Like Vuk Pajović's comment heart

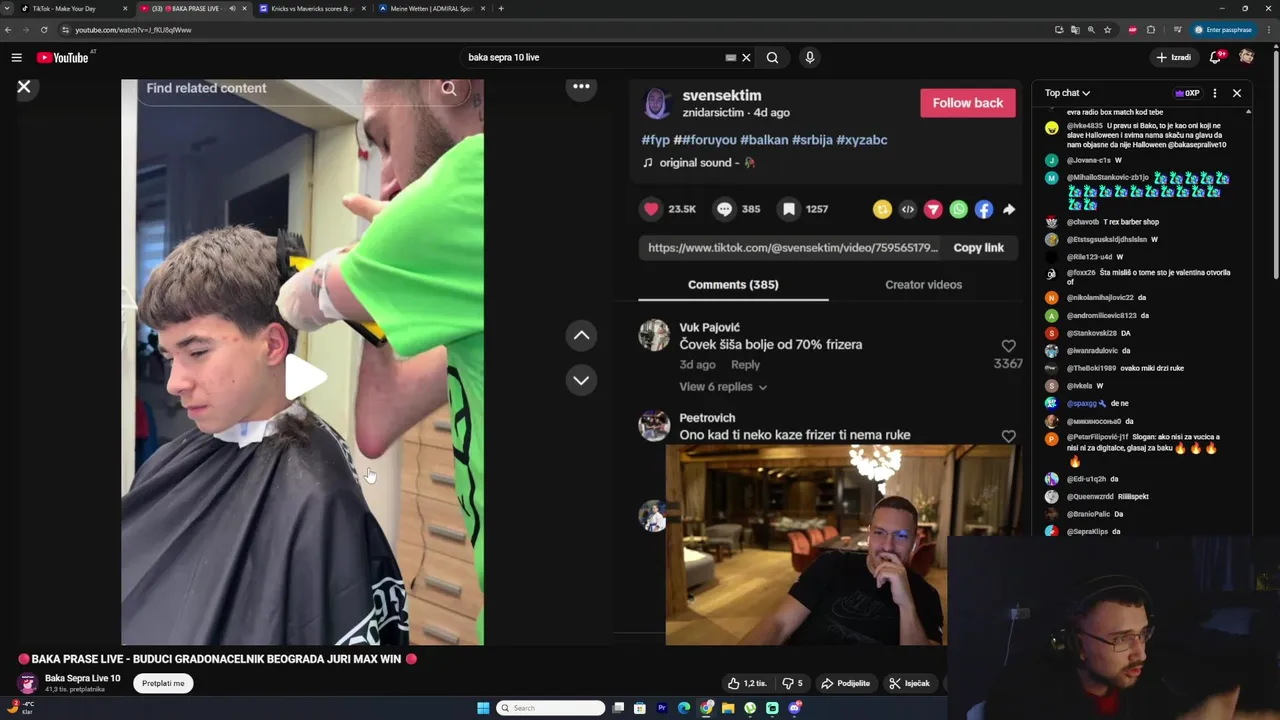tap(1008, 346)
